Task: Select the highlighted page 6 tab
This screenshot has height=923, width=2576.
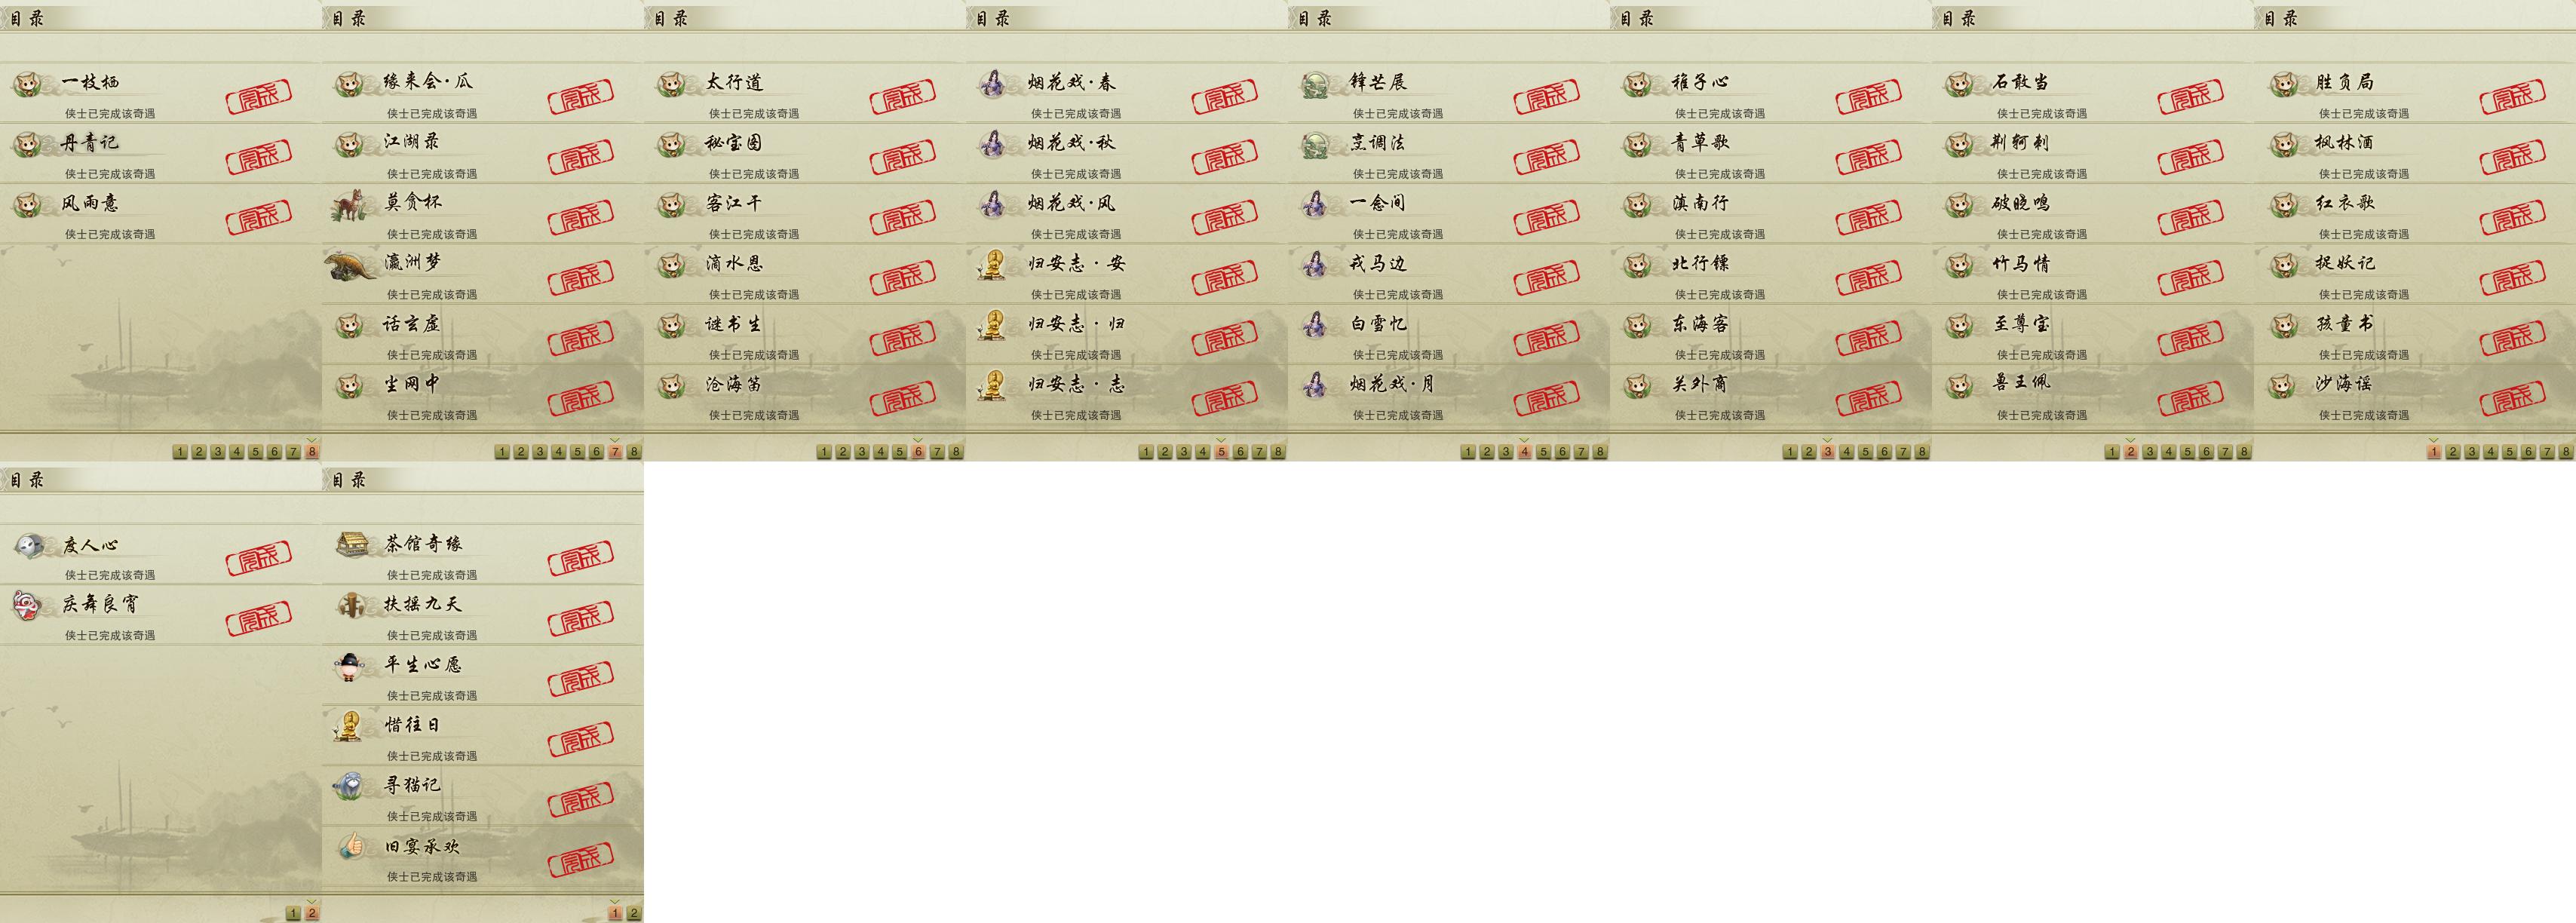Action: pos(918,452)
